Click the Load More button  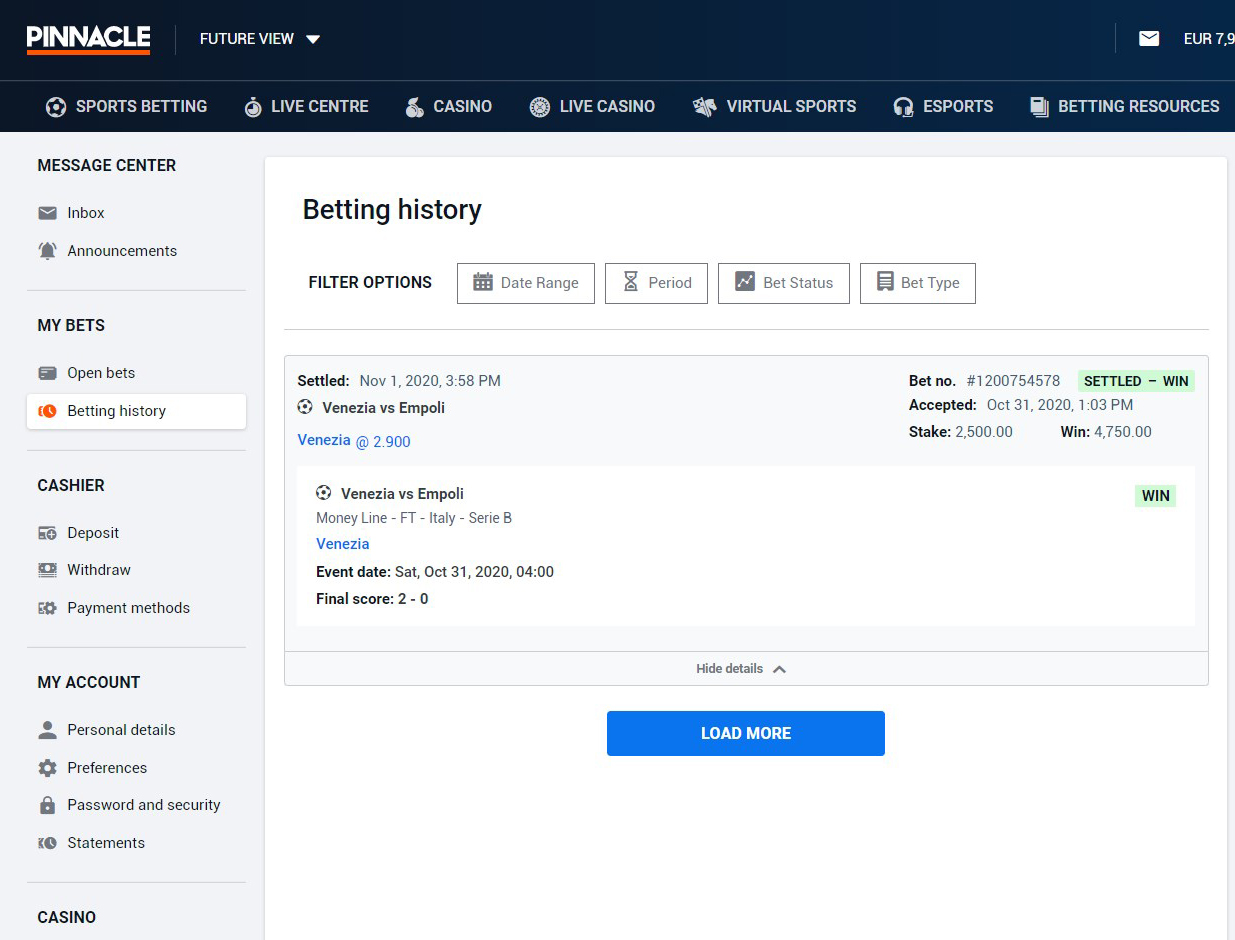(746, 733)
